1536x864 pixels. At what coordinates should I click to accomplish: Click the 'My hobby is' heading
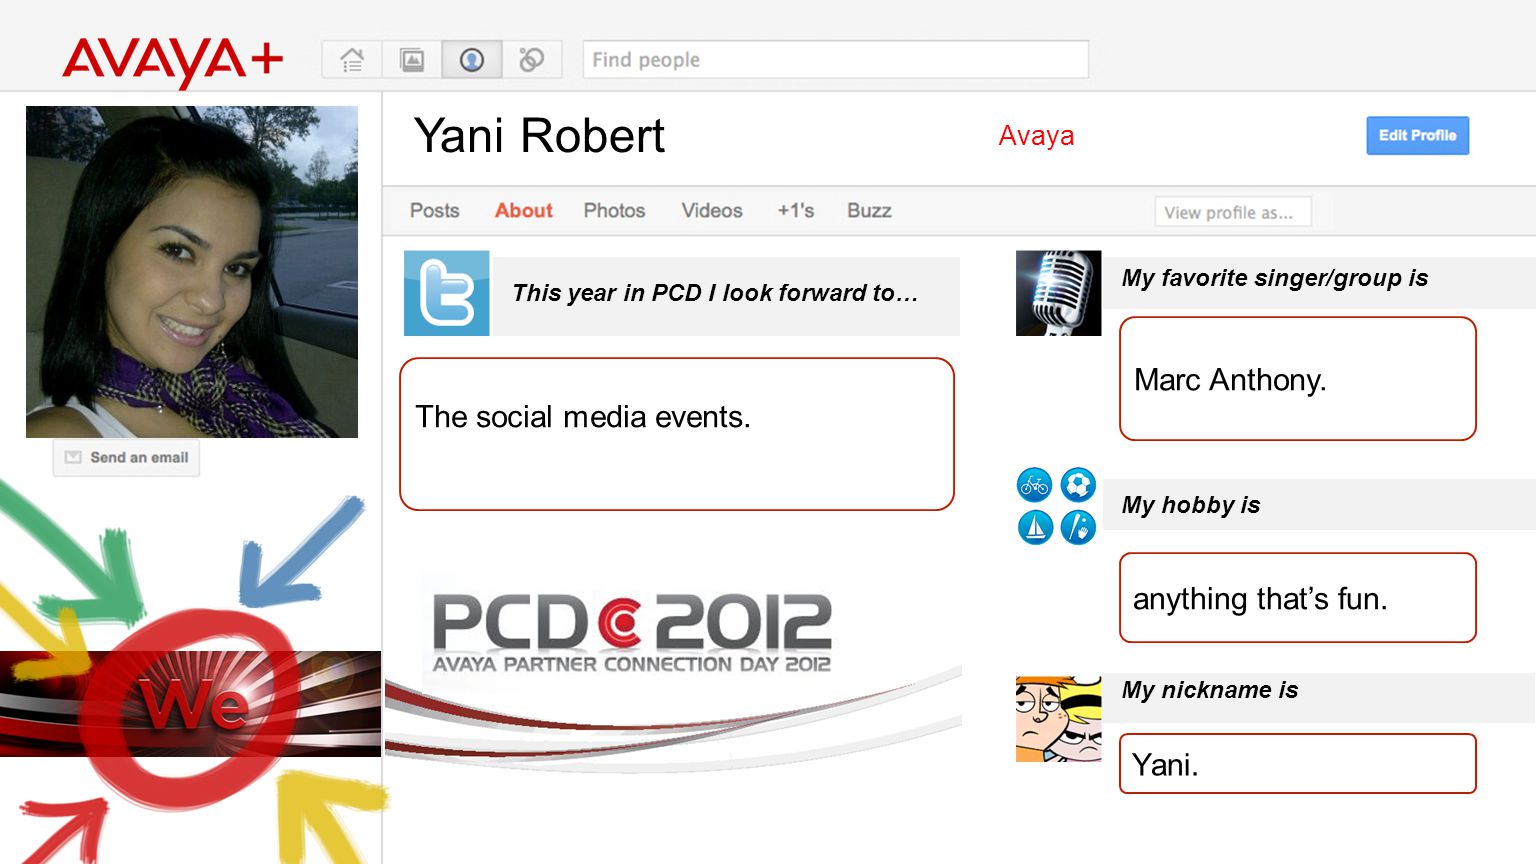pos(1191,505)
